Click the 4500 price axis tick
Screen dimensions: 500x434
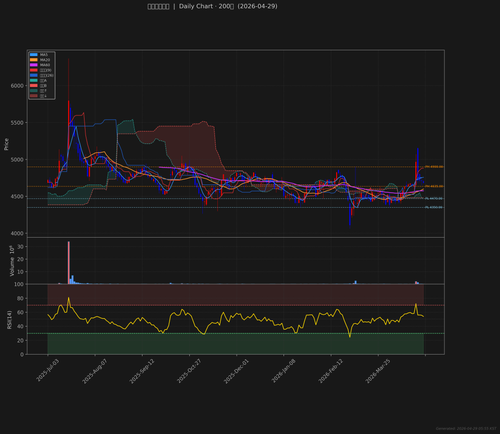point(17,197)
